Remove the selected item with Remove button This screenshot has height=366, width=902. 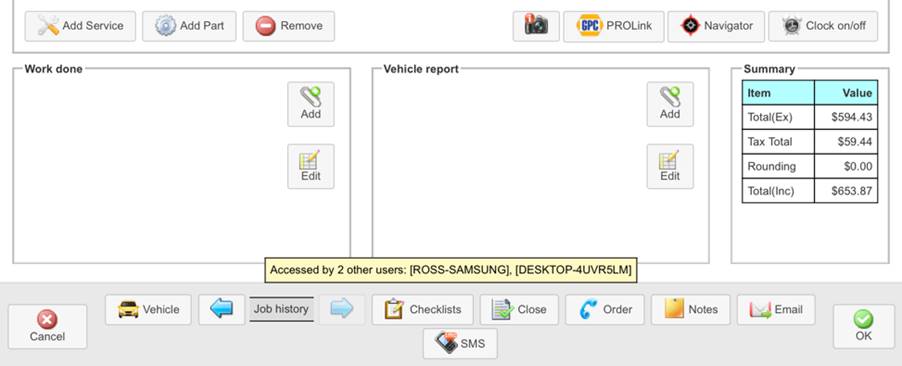pos(289,26)
